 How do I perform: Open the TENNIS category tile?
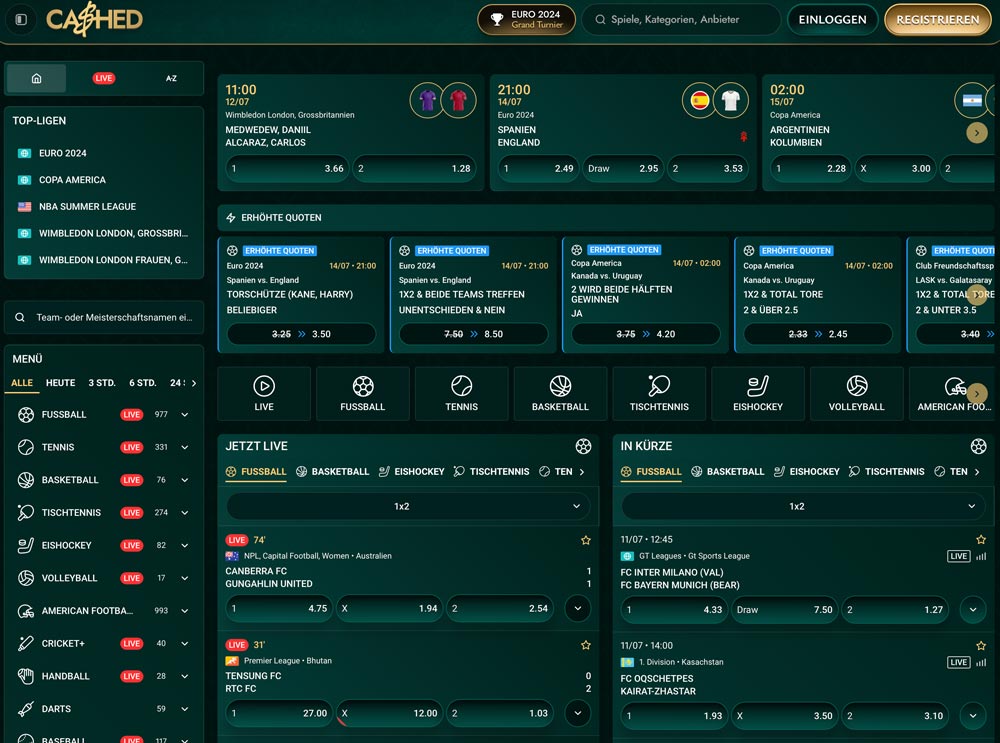point(462,394)
